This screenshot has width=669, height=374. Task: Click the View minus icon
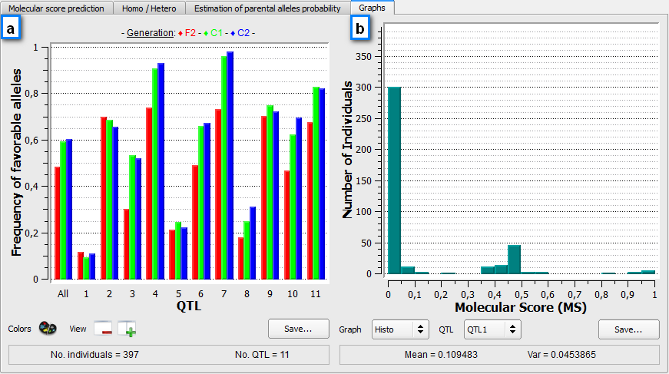(x=103, y=329)
